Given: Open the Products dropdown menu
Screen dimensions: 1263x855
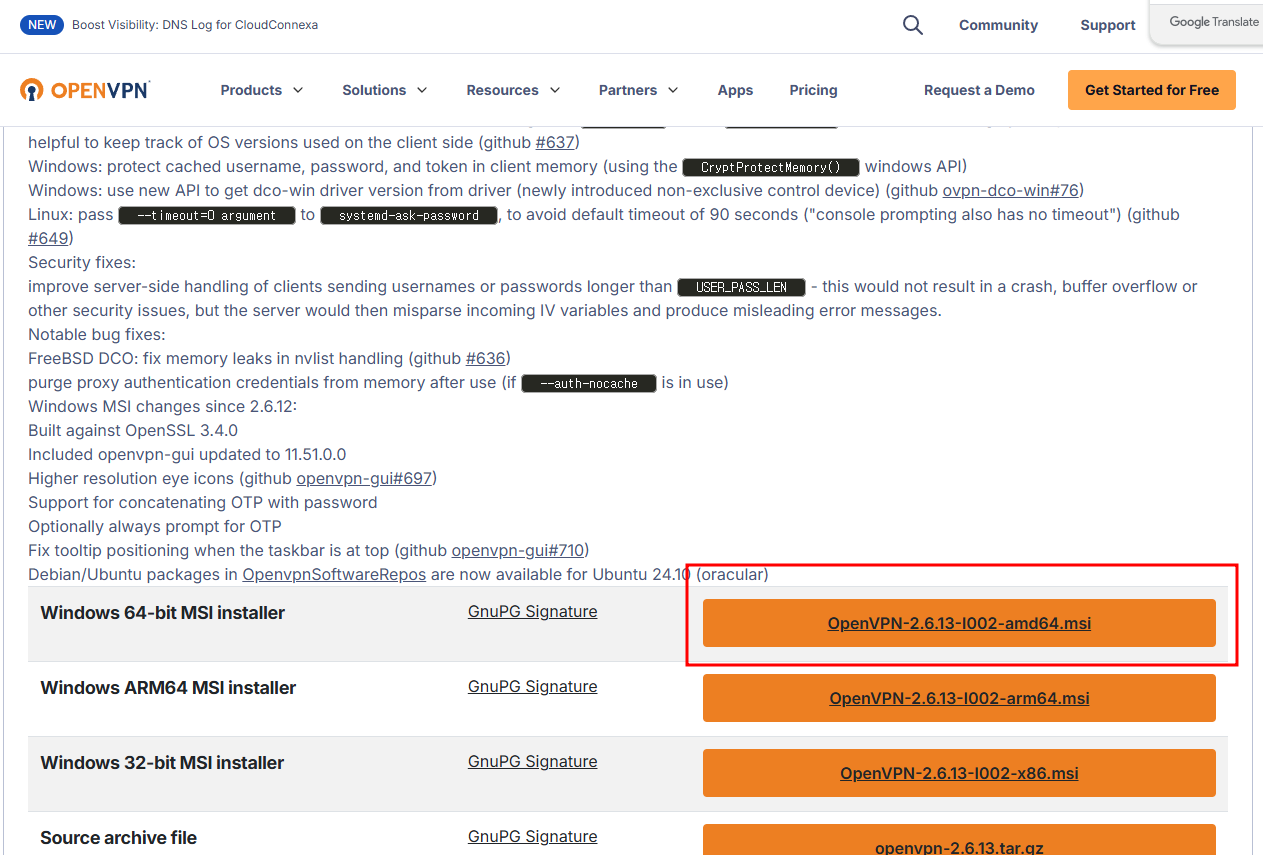Looking at the screenshot, I should (262, 90).
